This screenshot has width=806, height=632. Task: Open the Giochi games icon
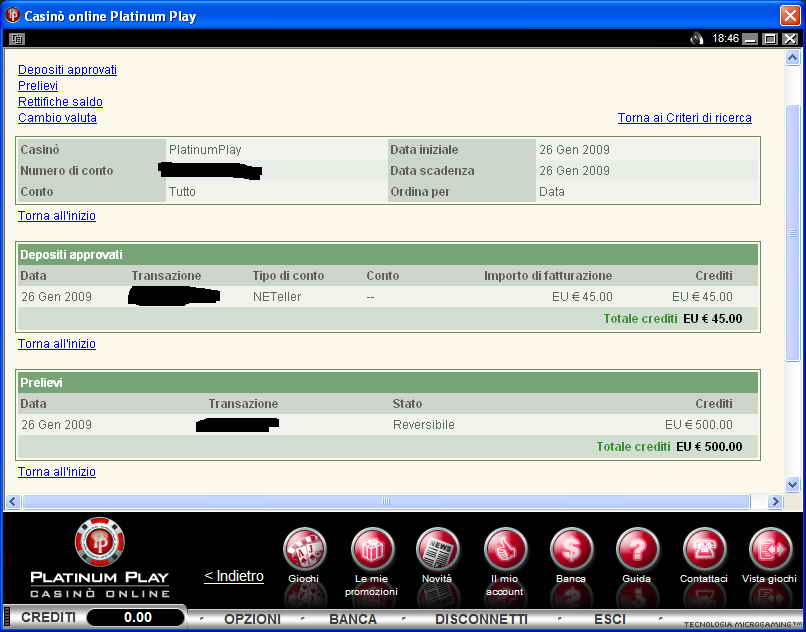(304, 550)
